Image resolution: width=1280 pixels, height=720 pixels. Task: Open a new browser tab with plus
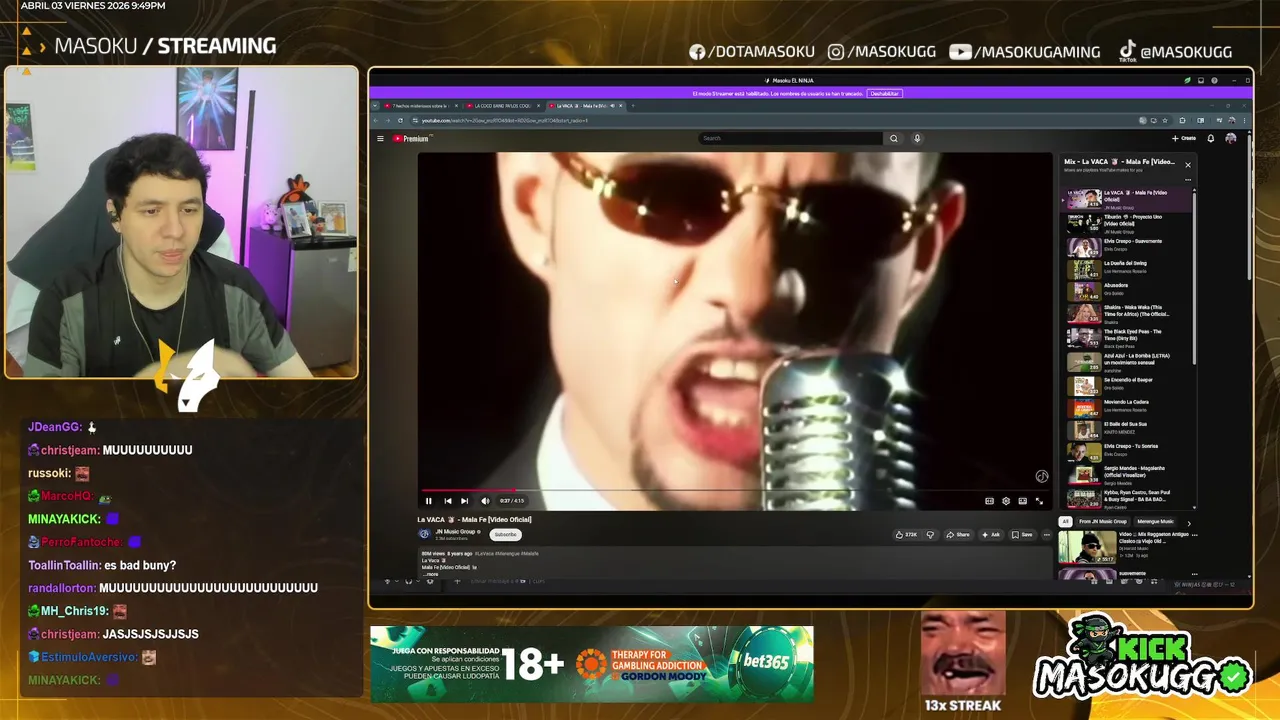point(633,106)
